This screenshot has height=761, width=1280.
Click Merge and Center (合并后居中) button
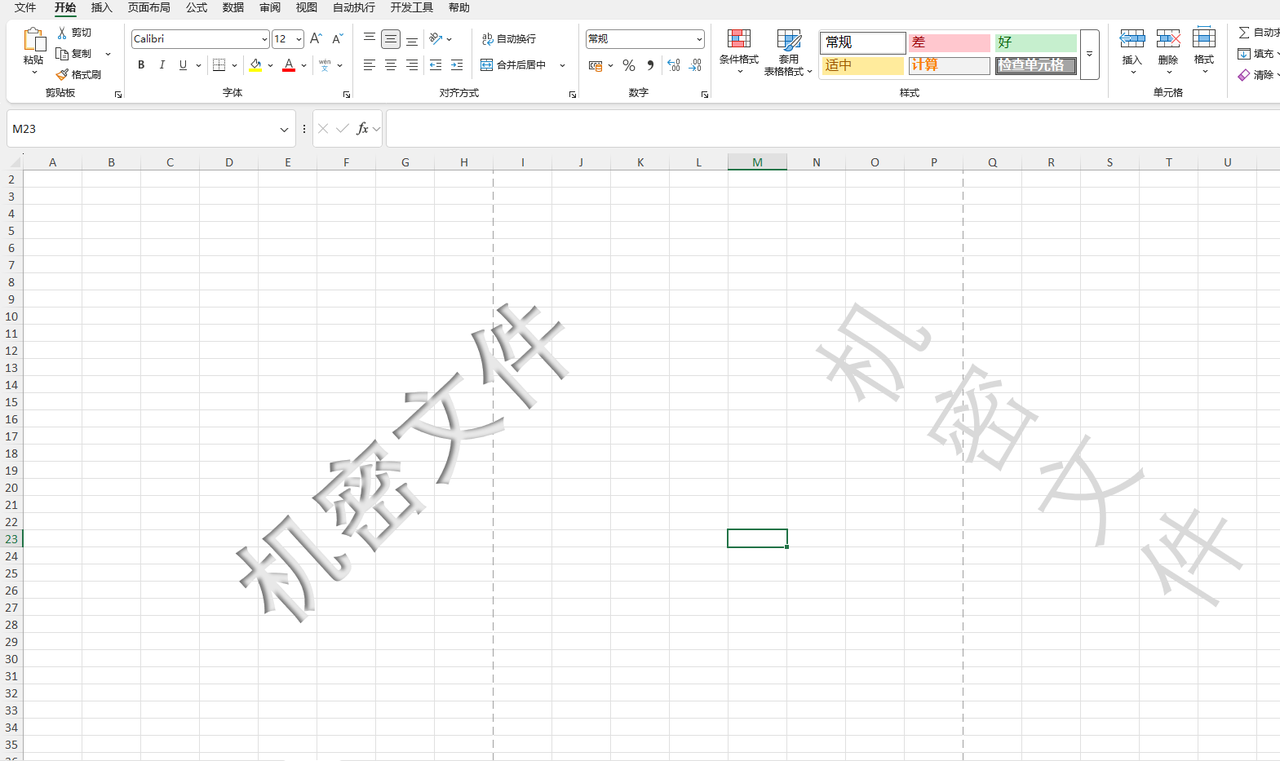click(x=515, y=65)
